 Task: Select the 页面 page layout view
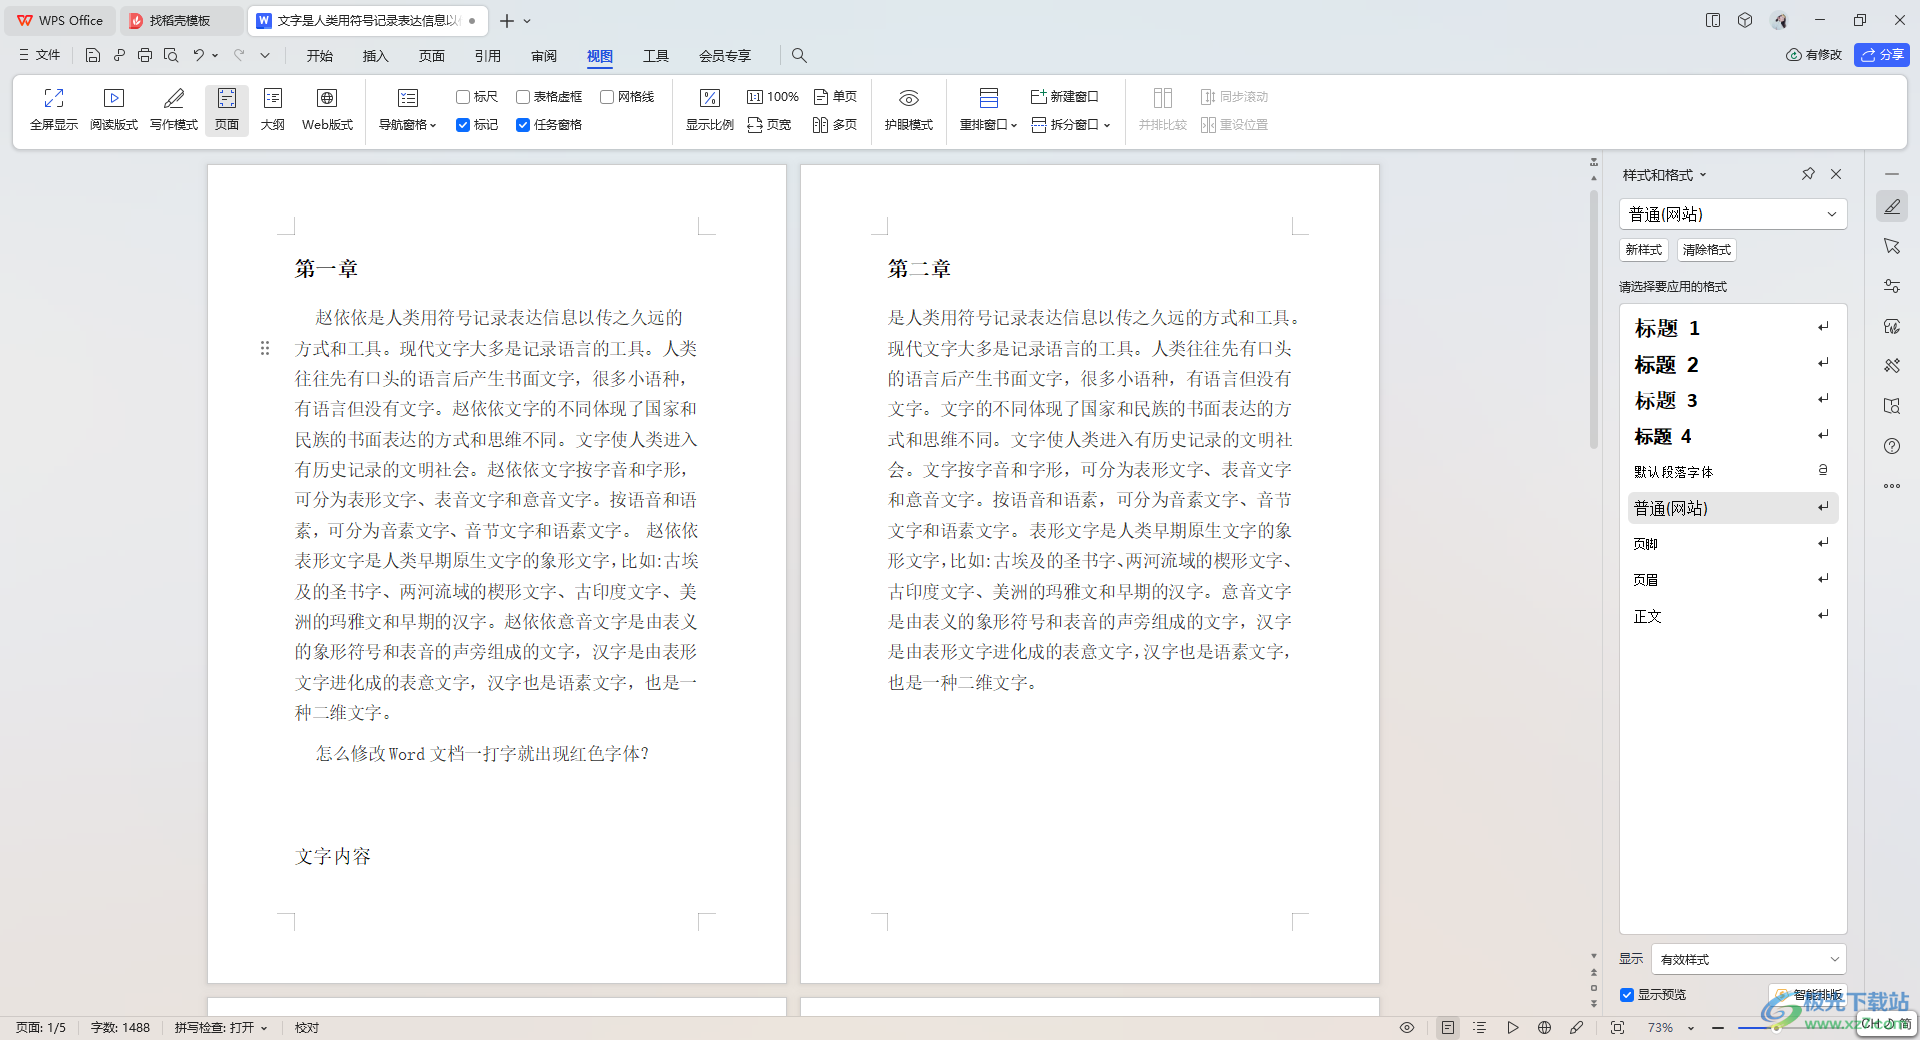[227, 109]
